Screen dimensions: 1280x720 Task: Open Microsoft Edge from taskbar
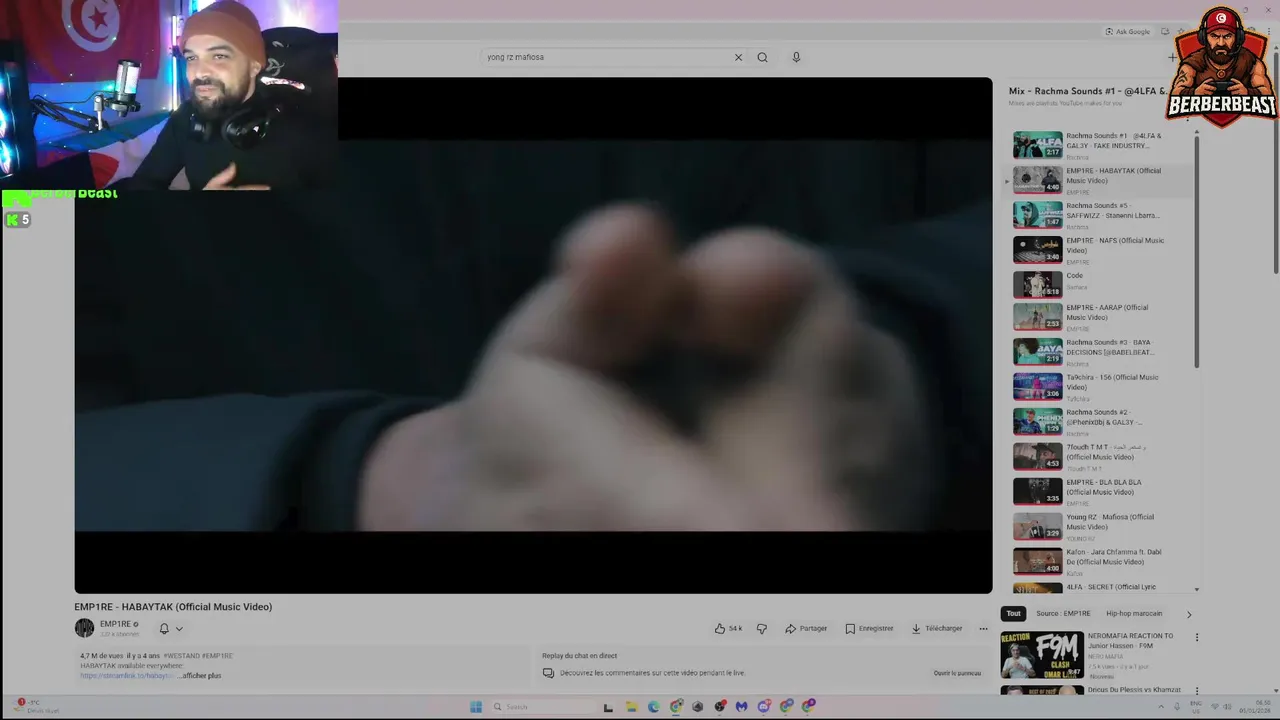[x=653, y=707]
